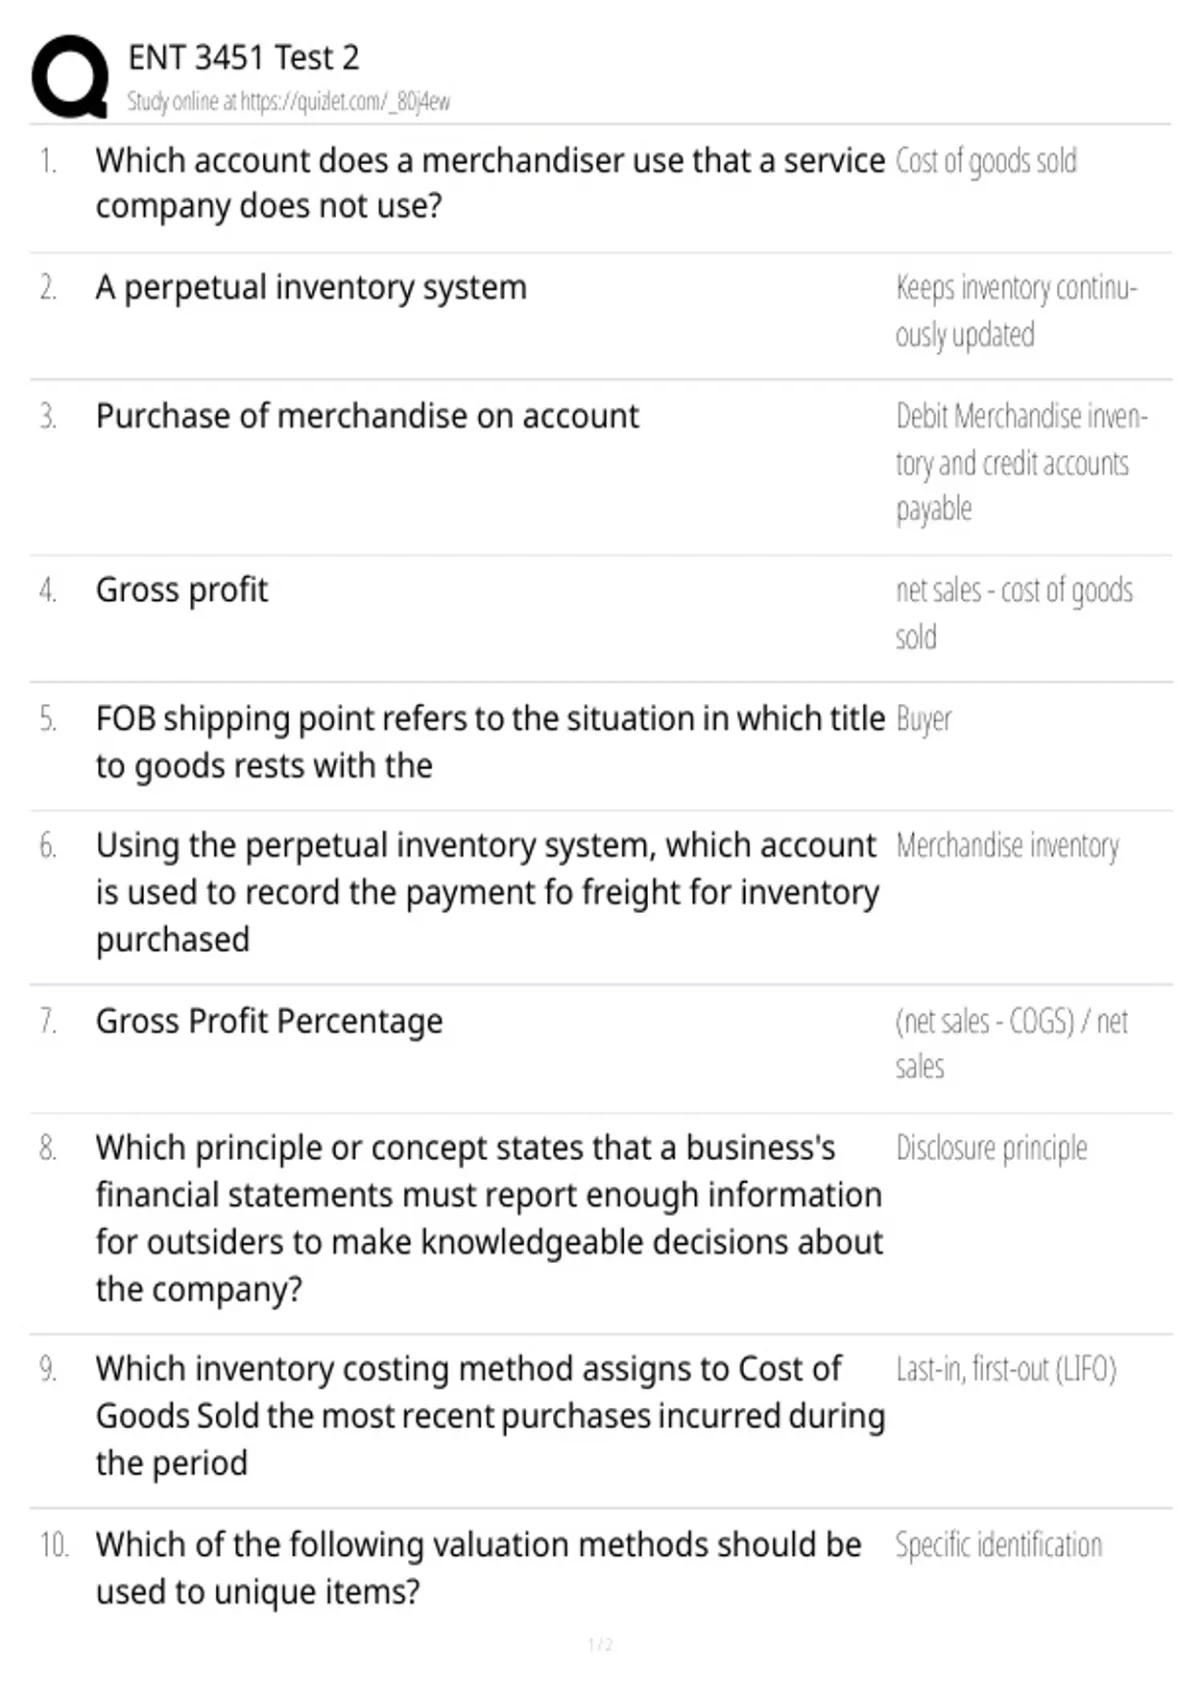Viewport: 1200px width, 1700px height.
Task: Click the 'Specific identification' answer
Action: tap(998, 1545)
